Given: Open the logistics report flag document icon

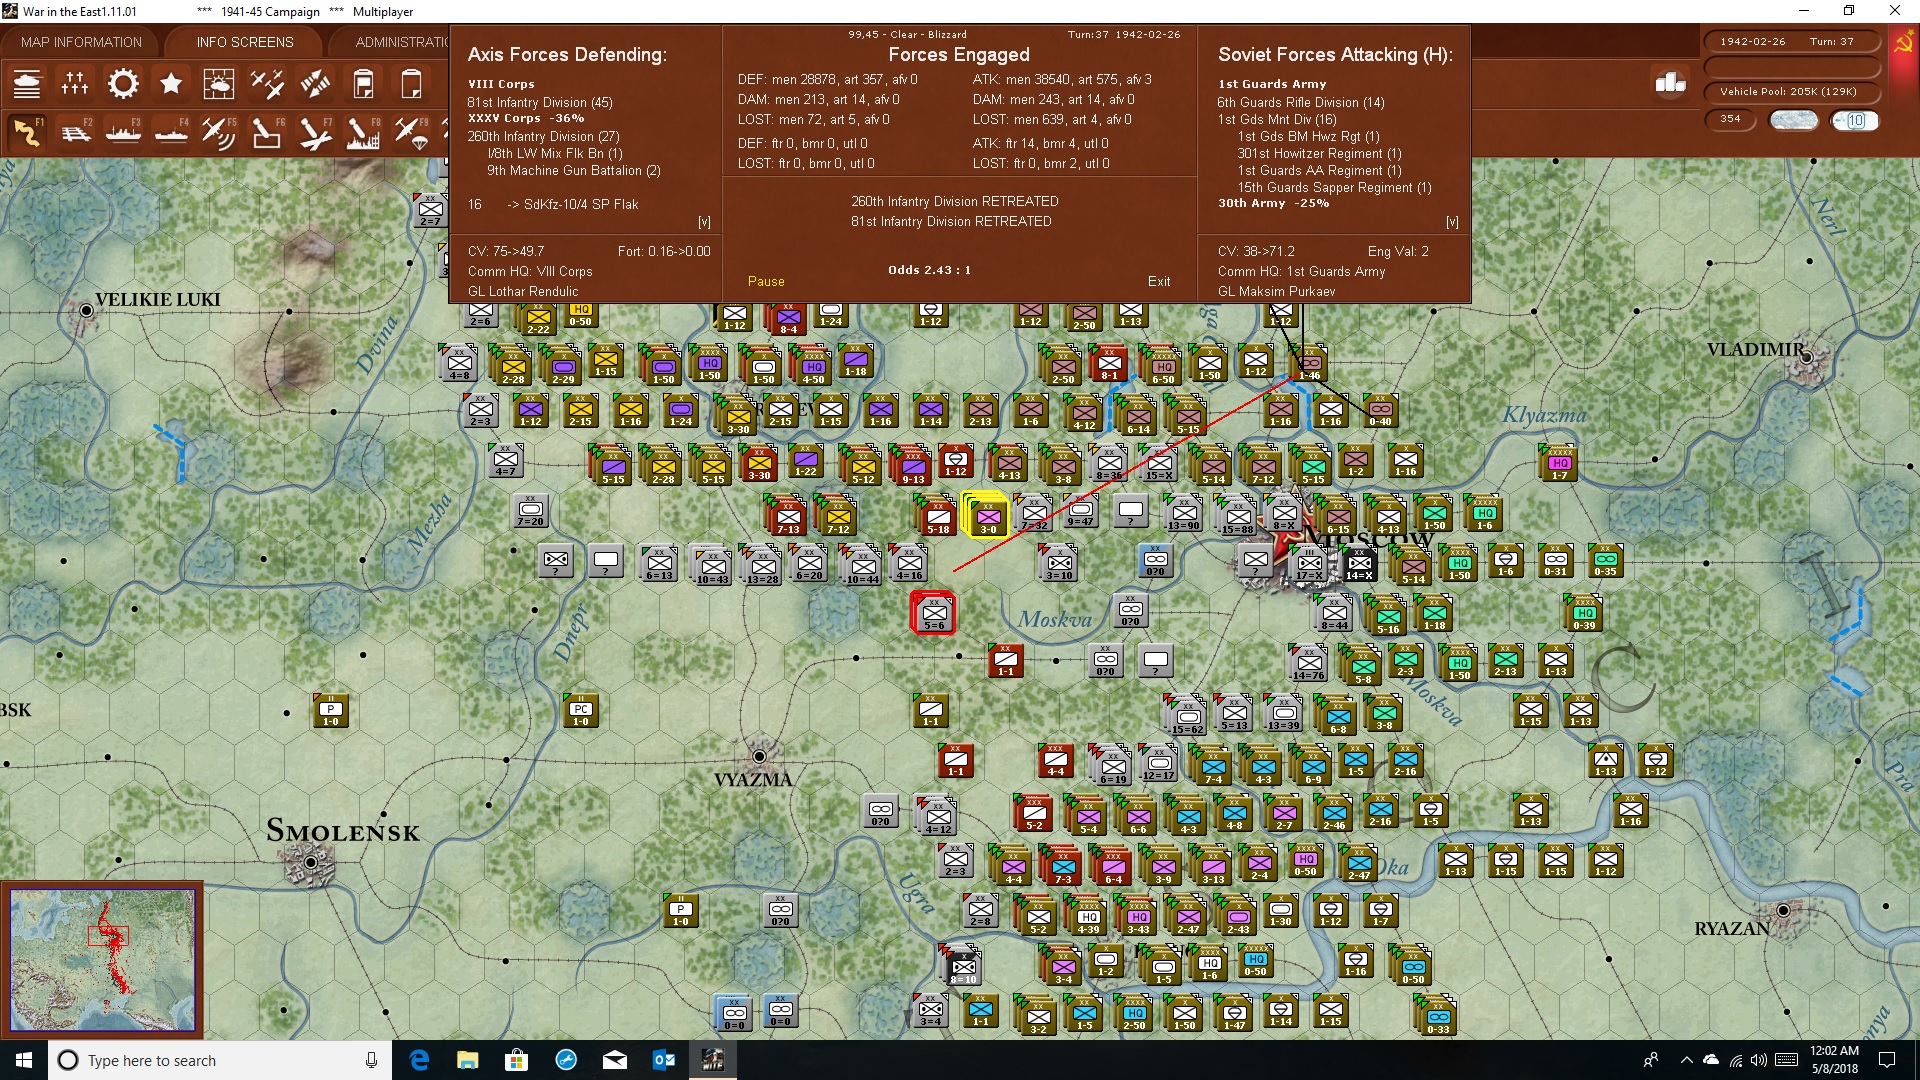Looking at the screenshot, I should point(363,84).
